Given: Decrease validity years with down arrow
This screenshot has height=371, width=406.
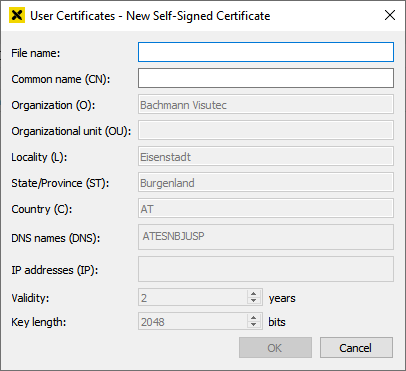Looking at the screenshot, I should (254, 301).
